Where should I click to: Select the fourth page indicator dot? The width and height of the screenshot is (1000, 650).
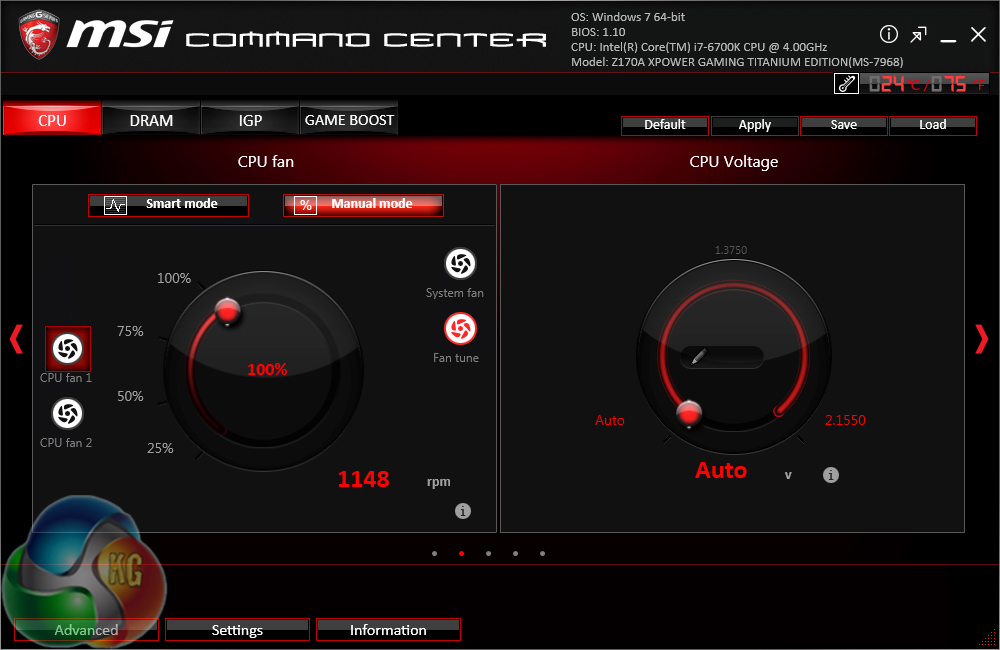click(515, 554)
